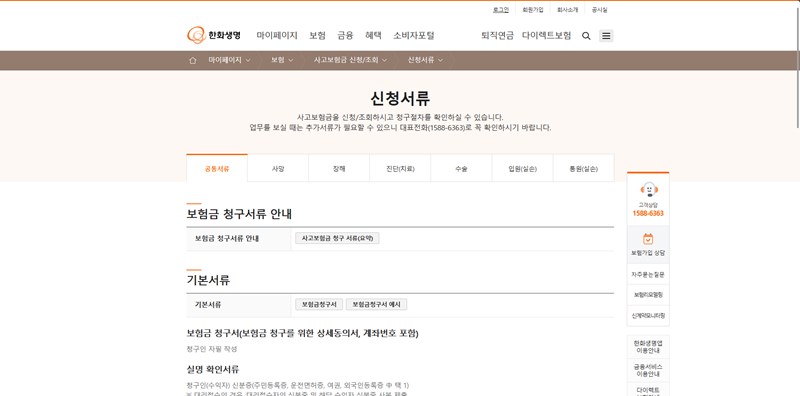Click the 1588-6363 phone number in sidebar
800x396 pixels.
(x=648, y=214)
